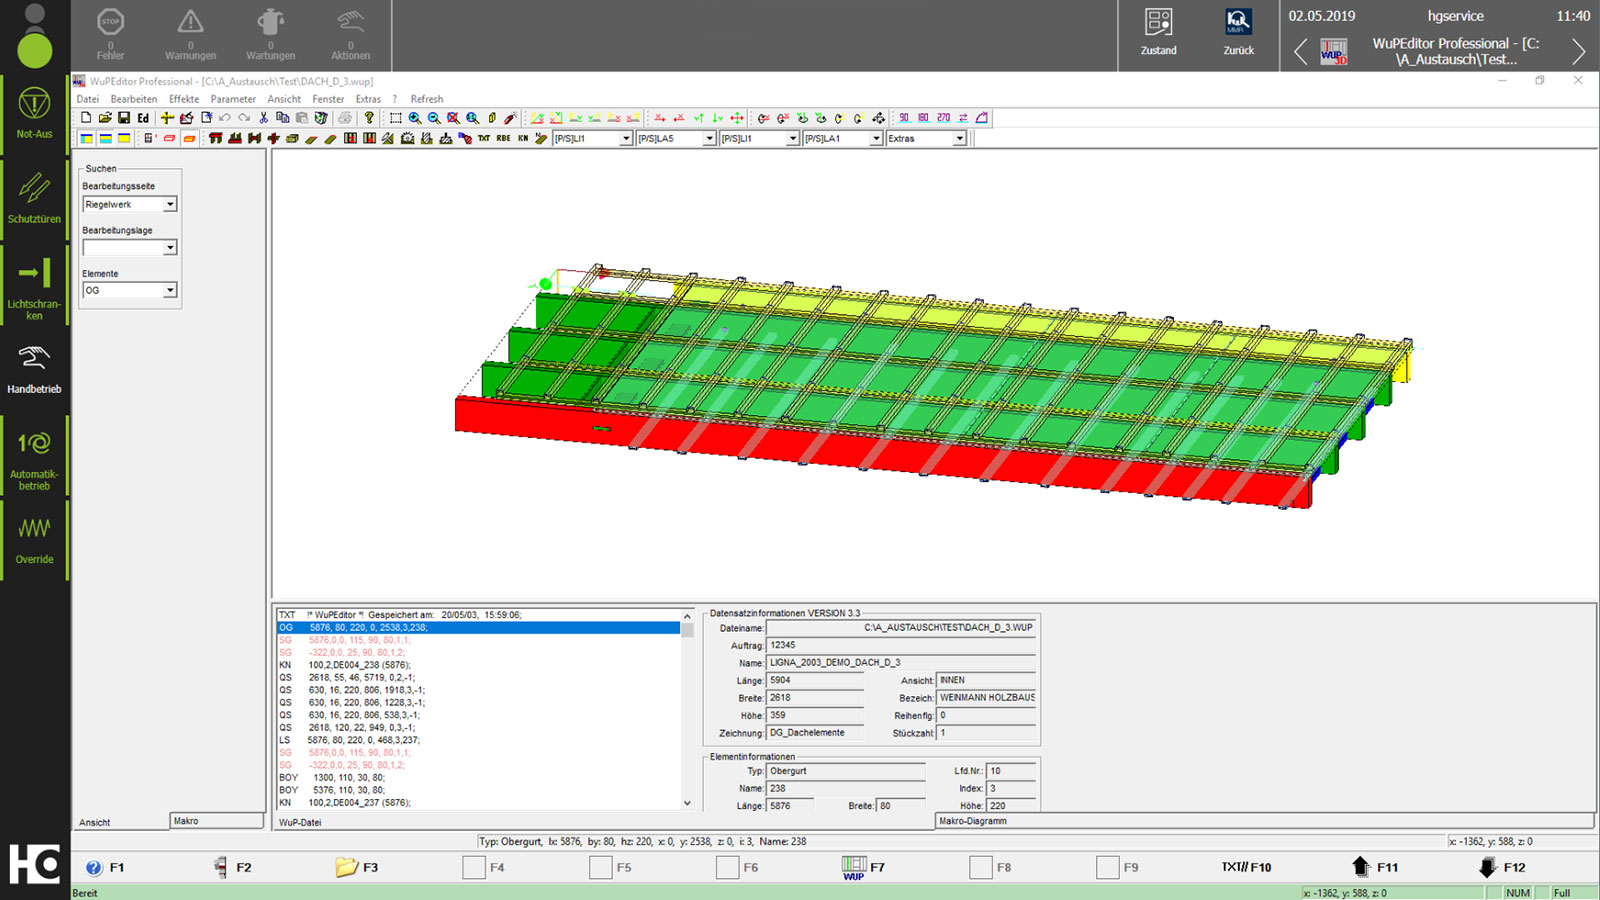Click the Länge field showing 5904
Screen dimensions: 1600x900
click(815, 680)
